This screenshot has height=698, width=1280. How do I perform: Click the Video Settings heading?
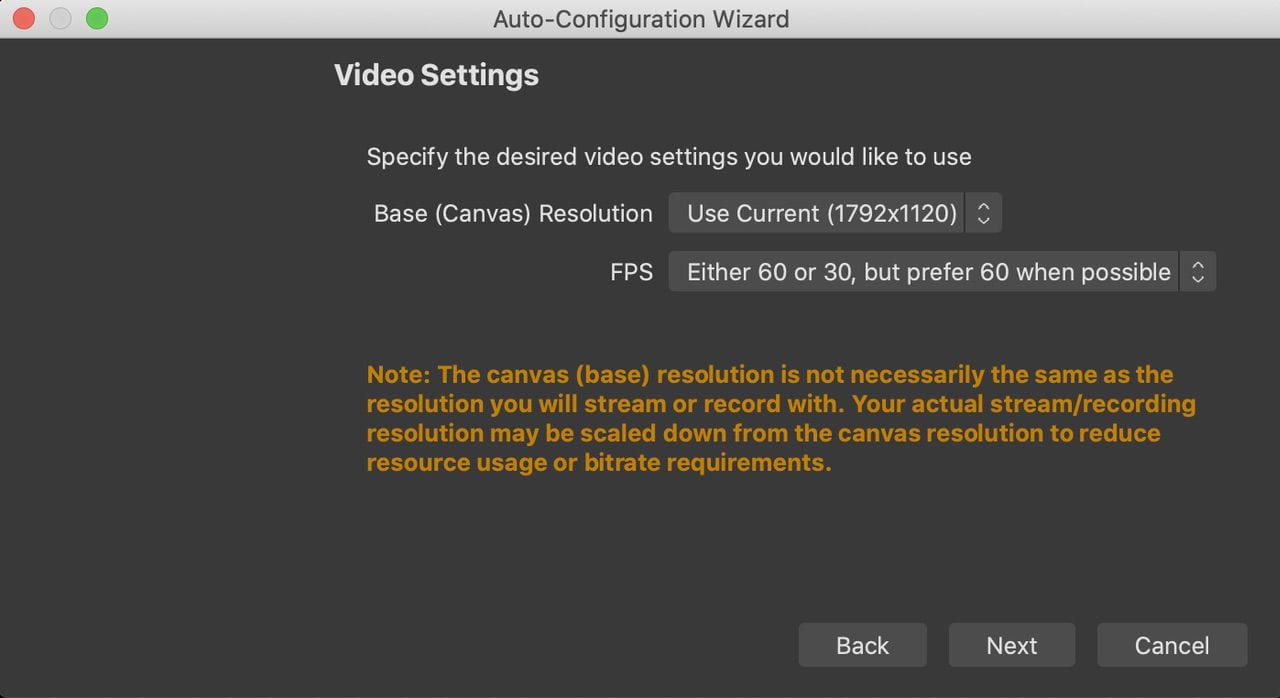(x=436, y=75)
